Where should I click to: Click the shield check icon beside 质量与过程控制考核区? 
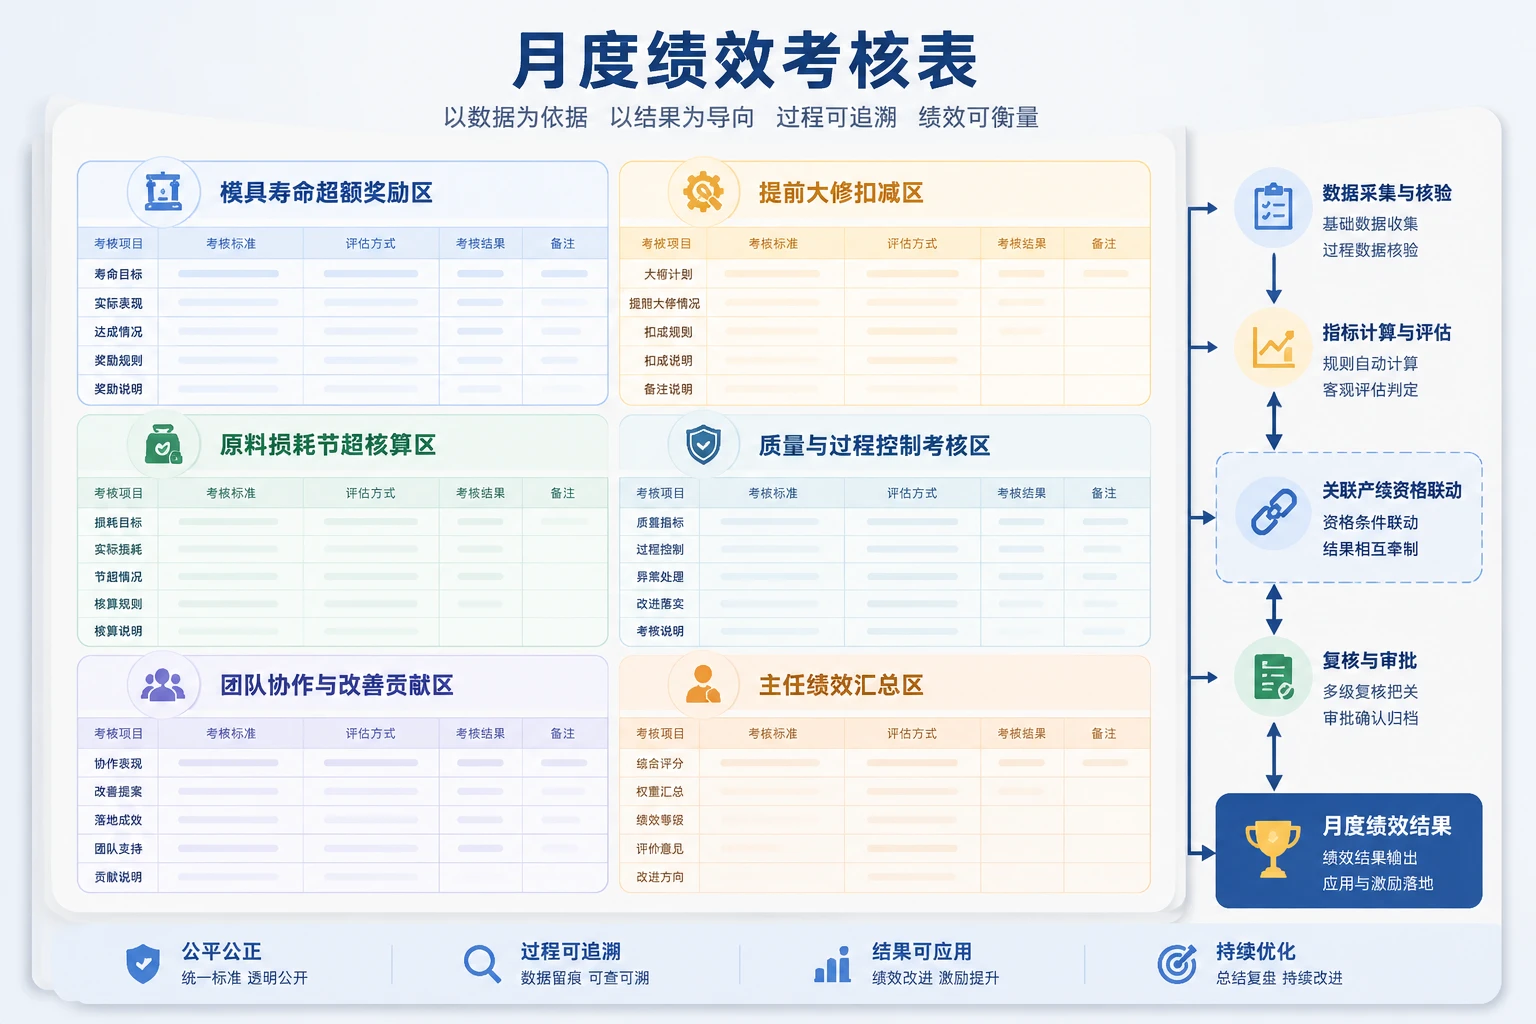[x=703, y=444]
